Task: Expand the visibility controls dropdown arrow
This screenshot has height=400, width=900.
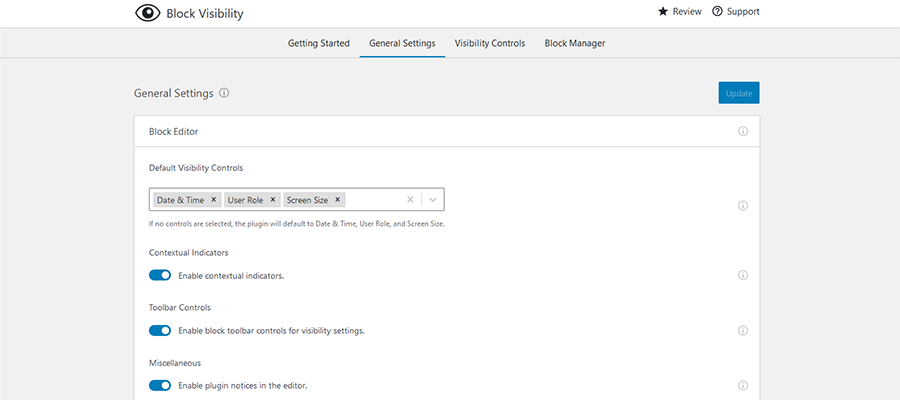Action: 433,199
